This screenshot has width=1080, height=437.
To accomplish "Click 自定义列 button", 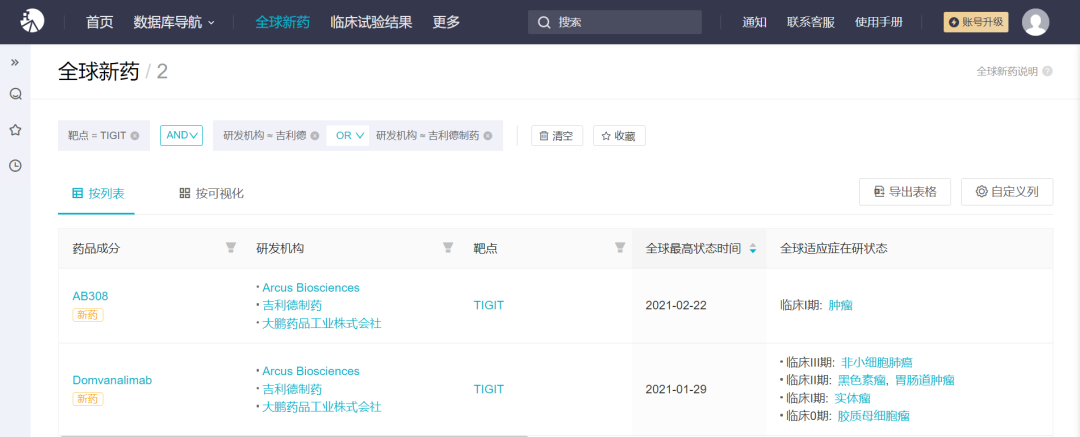I will click(1007, 192).
